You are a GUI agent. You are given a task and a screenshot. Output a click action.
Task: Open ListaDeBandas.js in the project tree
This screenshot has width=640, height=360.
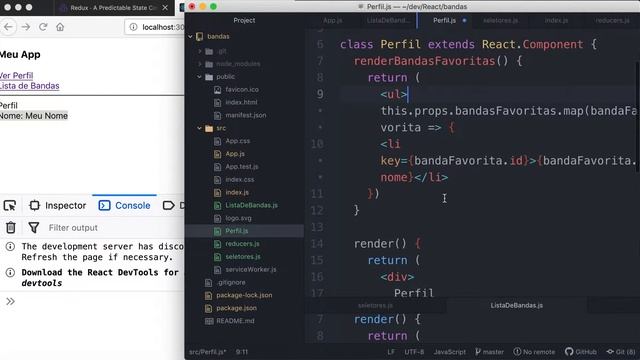tap(251, 205)
